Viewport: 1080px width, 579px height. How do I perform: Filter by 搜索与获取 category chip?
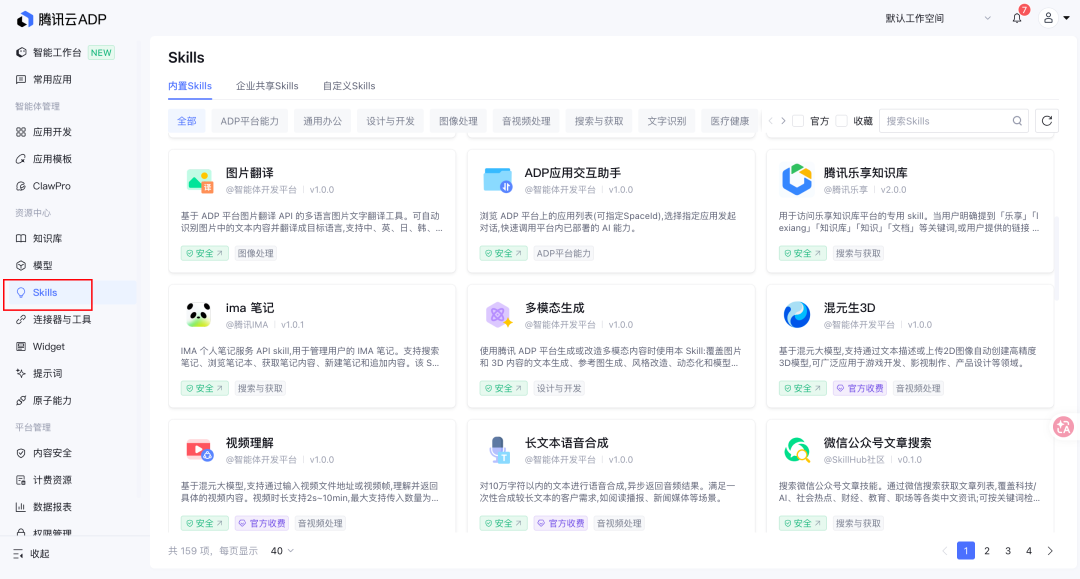click(599, 121)
